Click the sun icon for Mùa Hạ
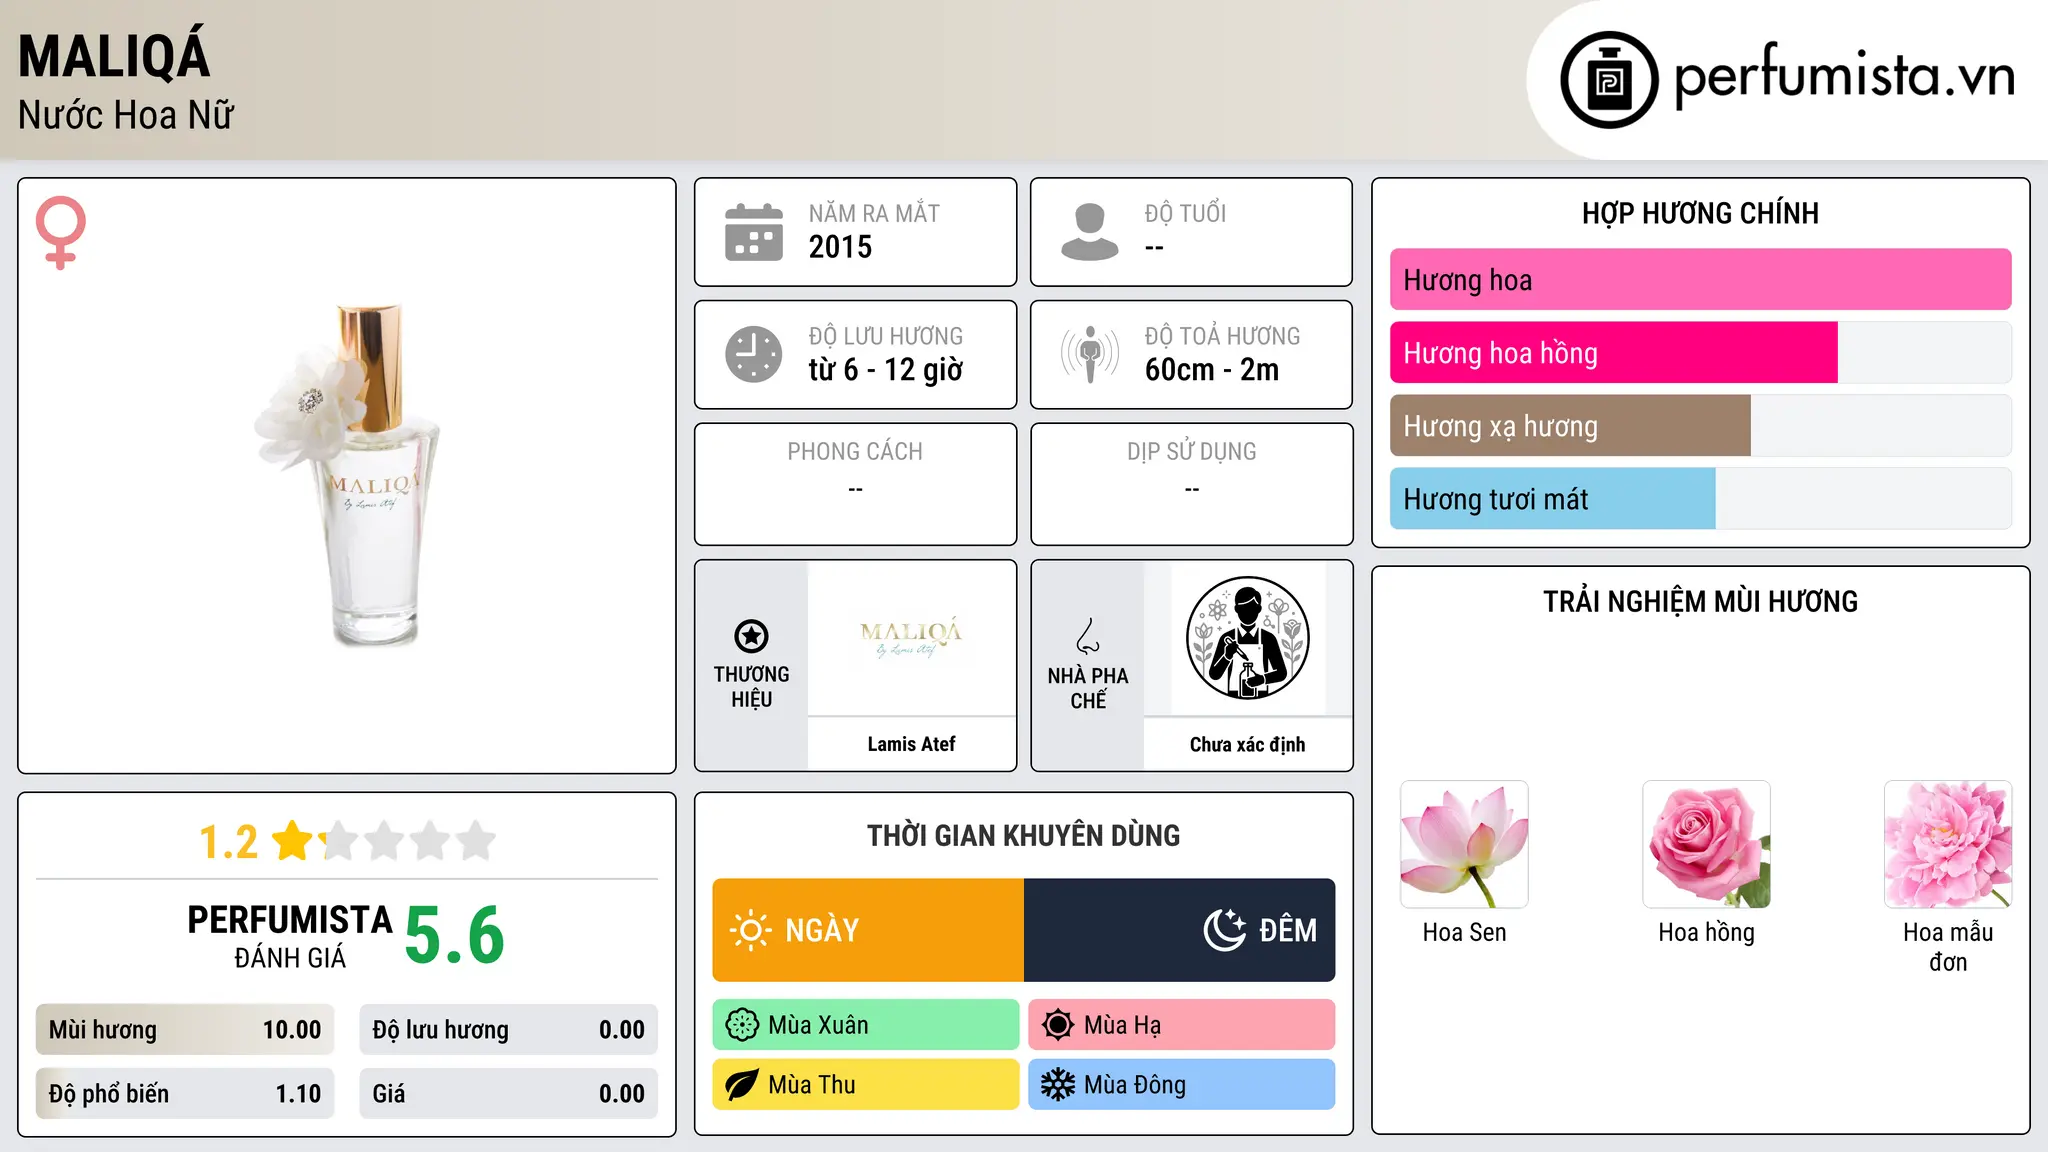 click(x=1057, y=1025)
